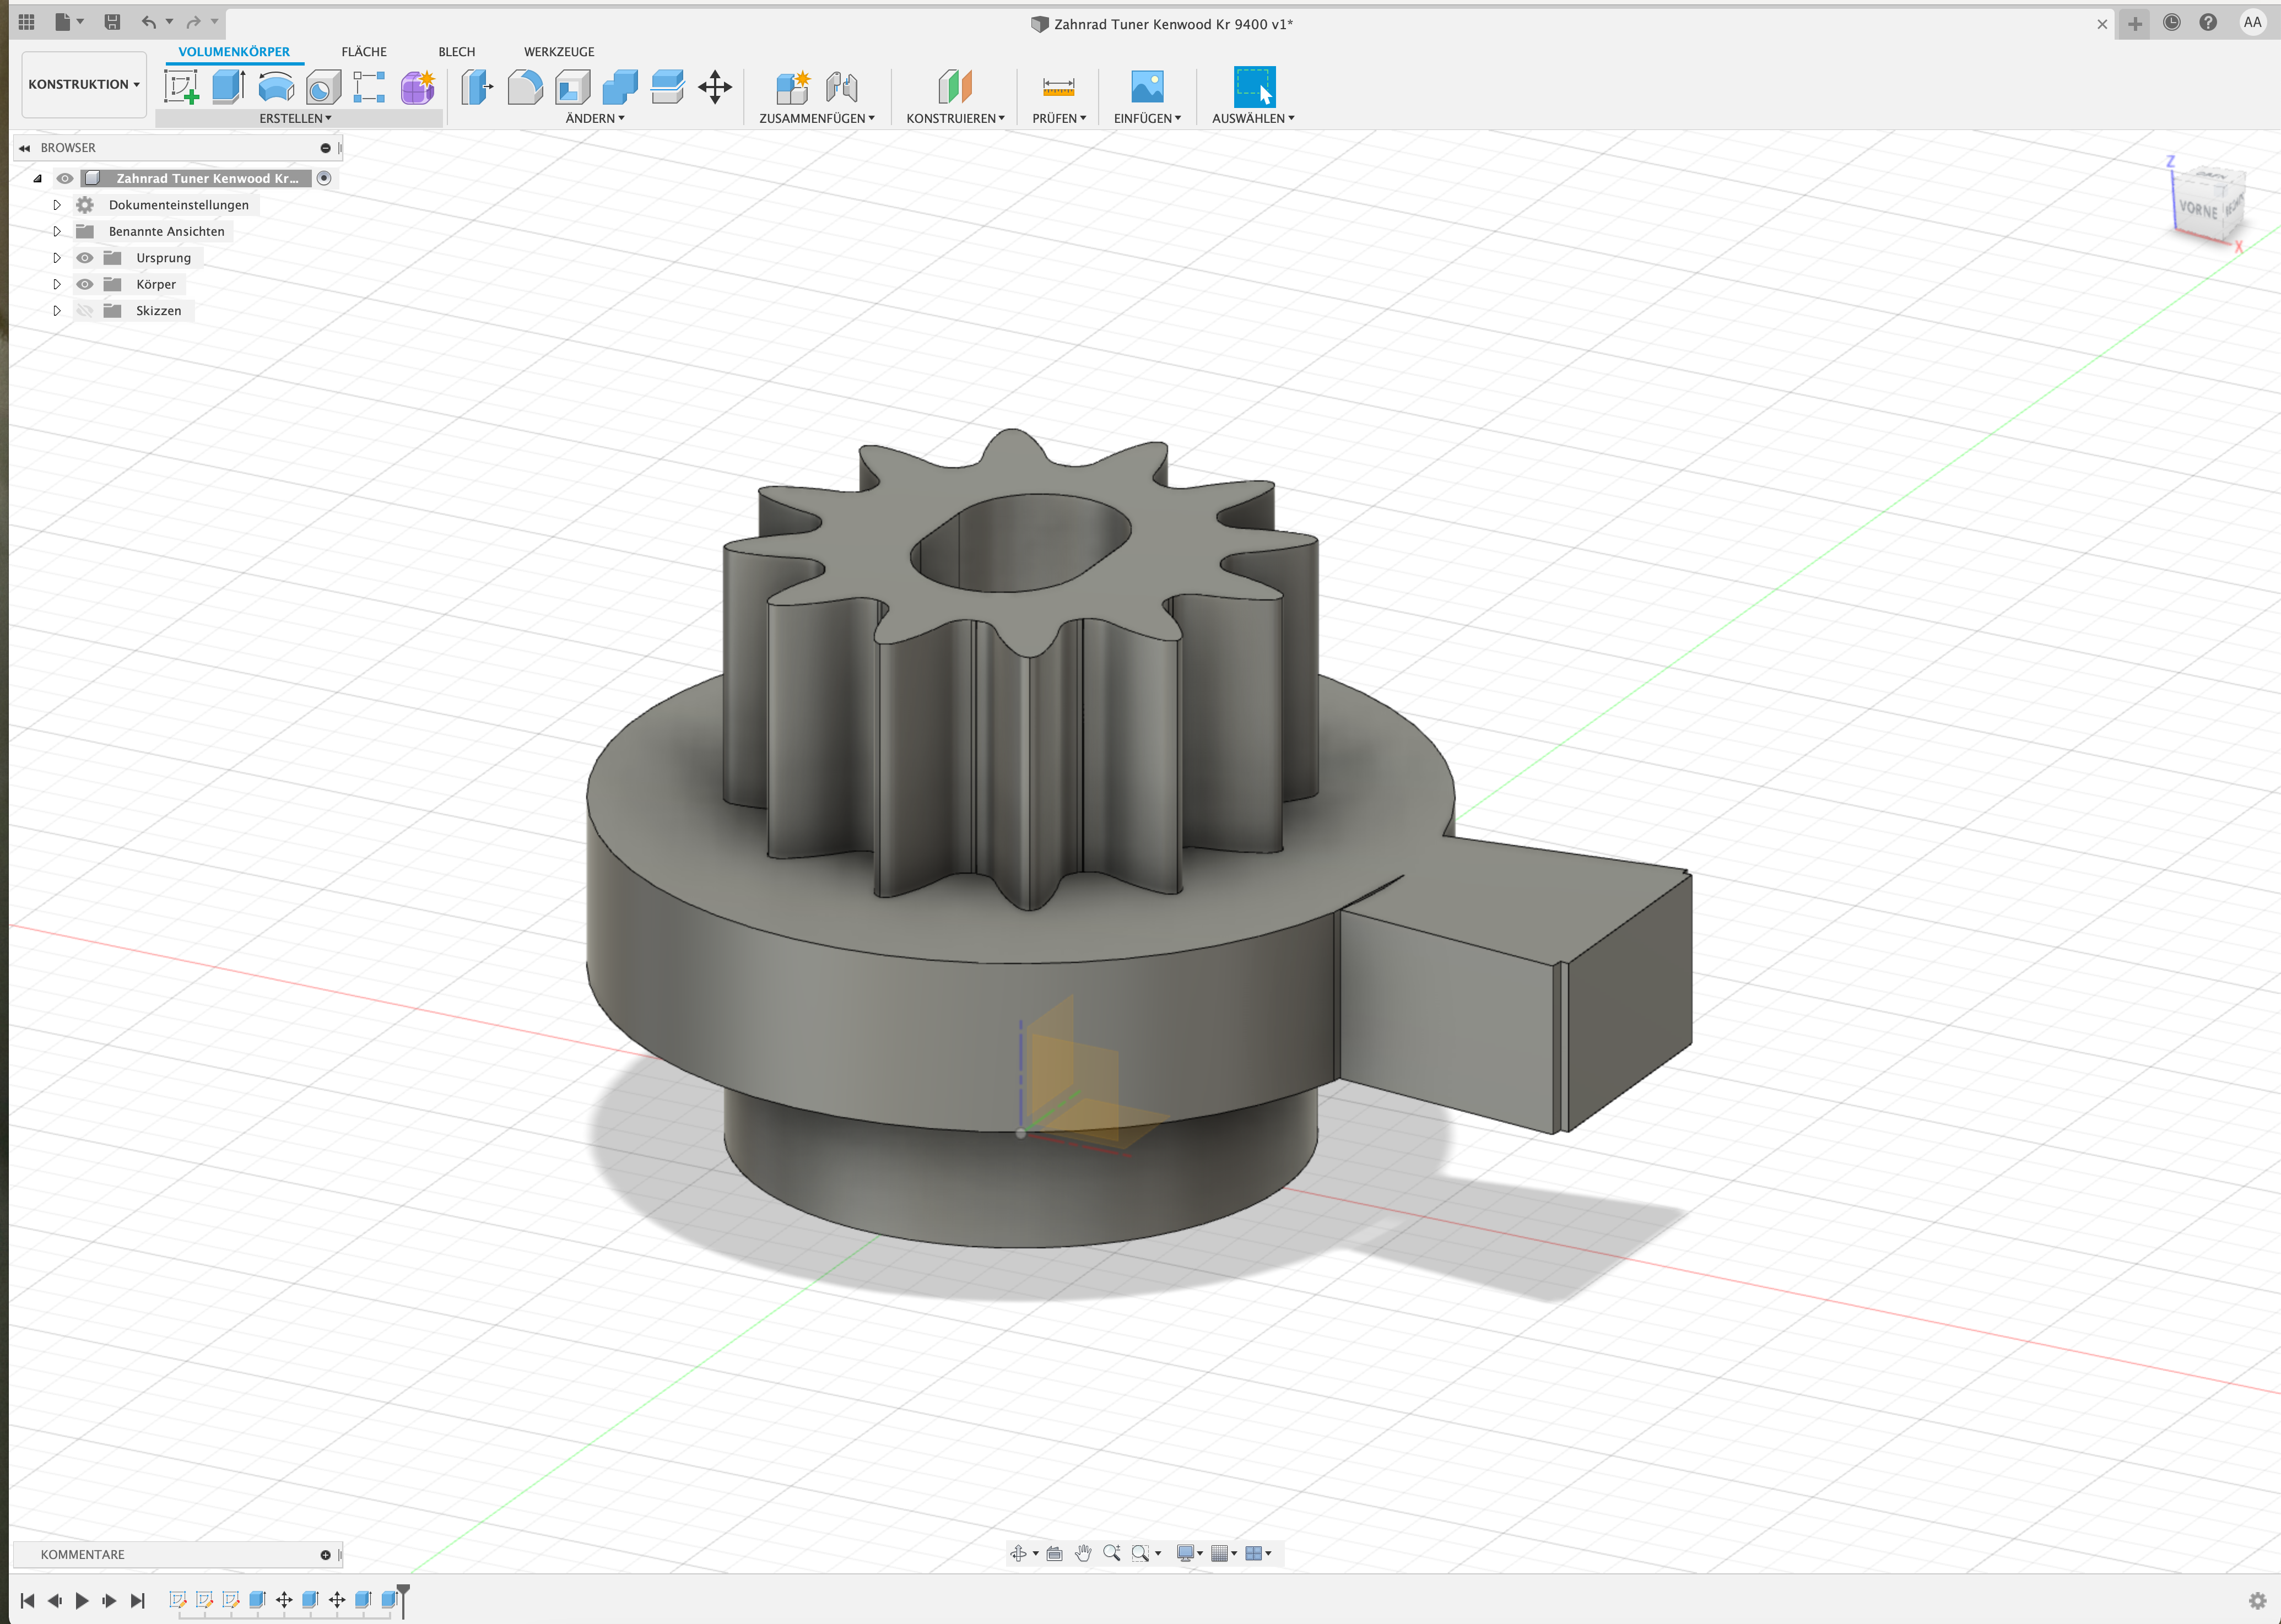Expand the Ursprung folder
Image resolution: width=2281 pixels, height=1624 pixels.
(57, 257)
